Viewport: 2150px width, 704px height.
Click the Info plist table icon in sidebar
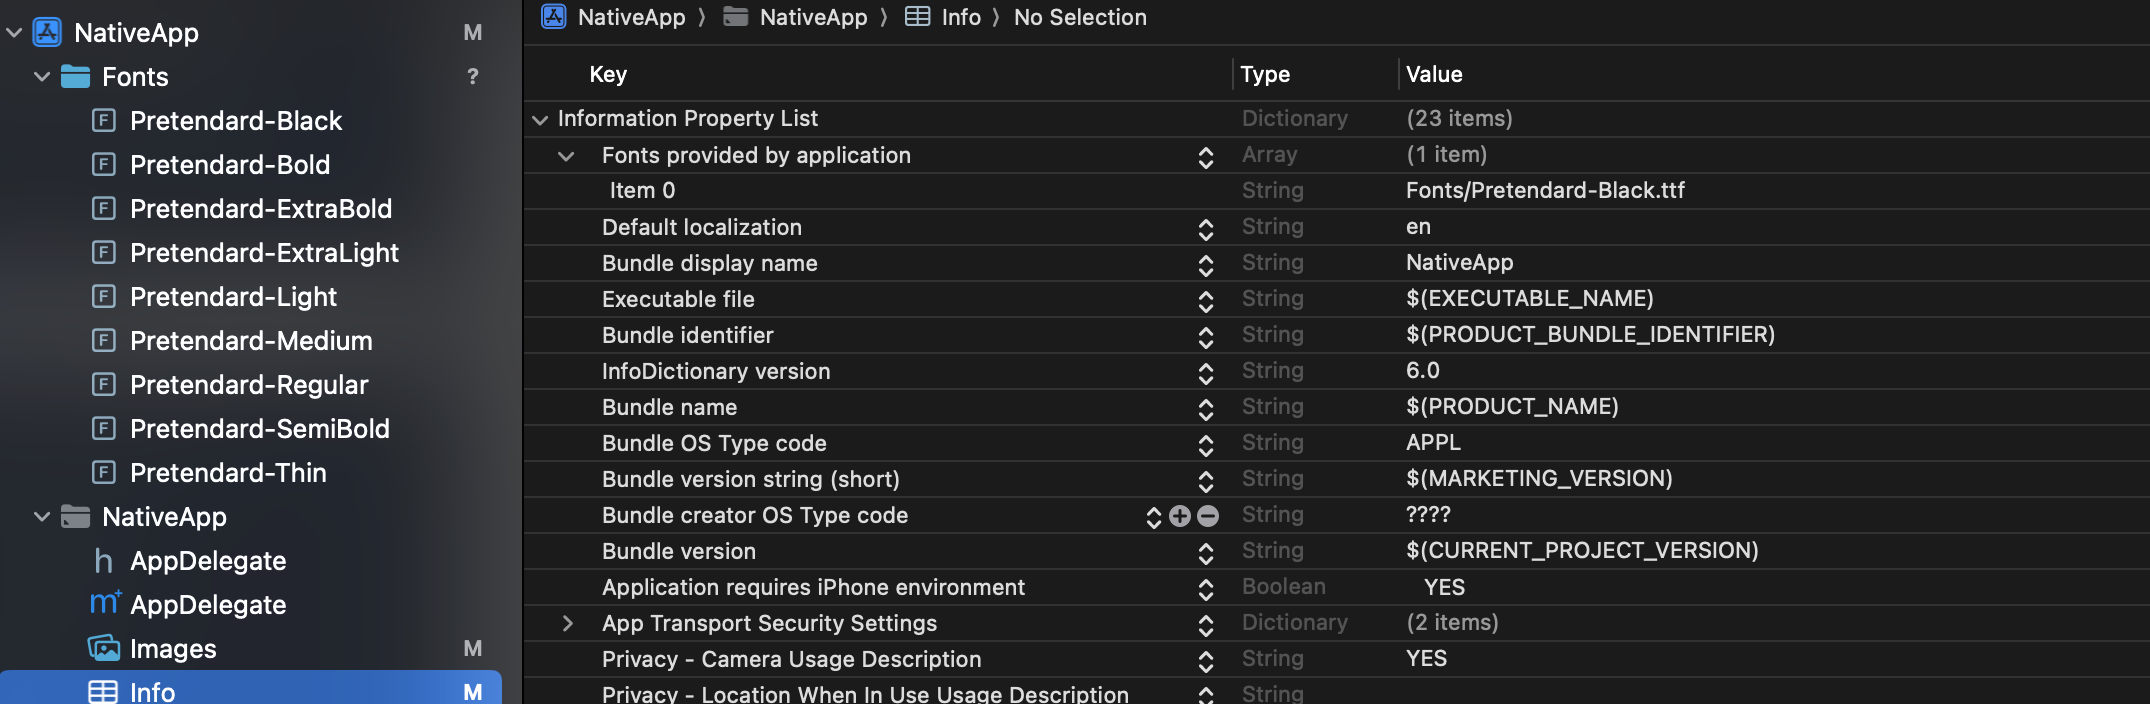103,692
